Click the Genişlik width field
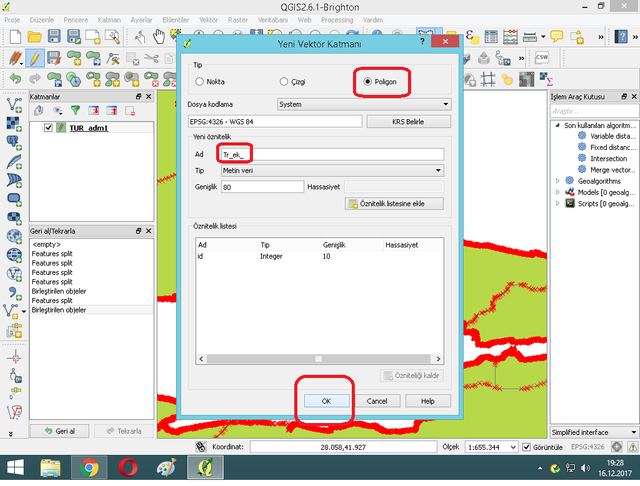Viewport: 640px width, 486px height. pos(262,187)
